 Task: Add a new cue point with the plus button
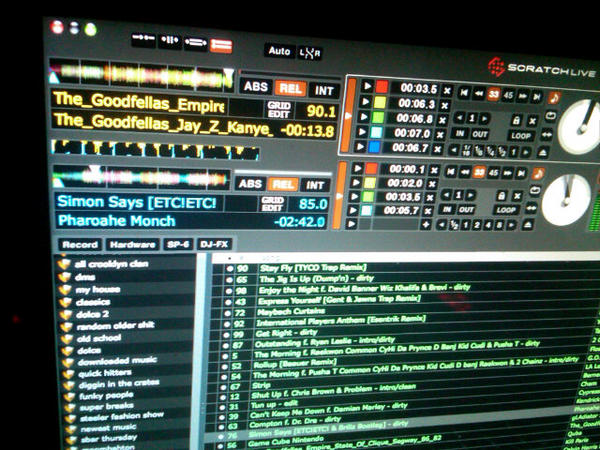tap(426, 225)
